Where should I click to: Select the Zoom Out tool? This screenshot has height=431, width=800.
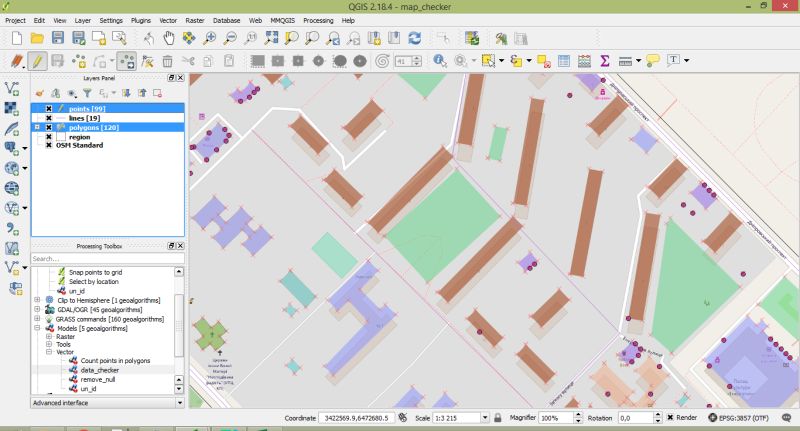pos(230,38)
